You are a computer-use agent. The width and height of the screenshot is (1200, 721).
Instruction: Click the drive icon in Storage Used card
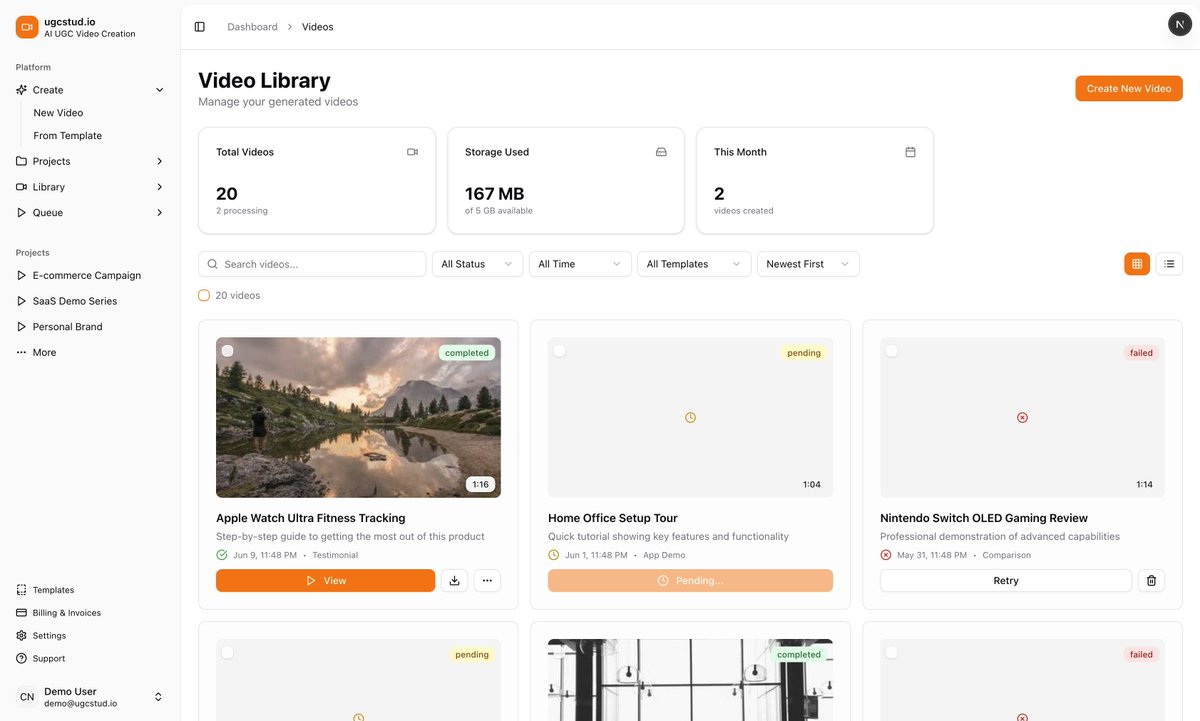click(x=661, y=152)
